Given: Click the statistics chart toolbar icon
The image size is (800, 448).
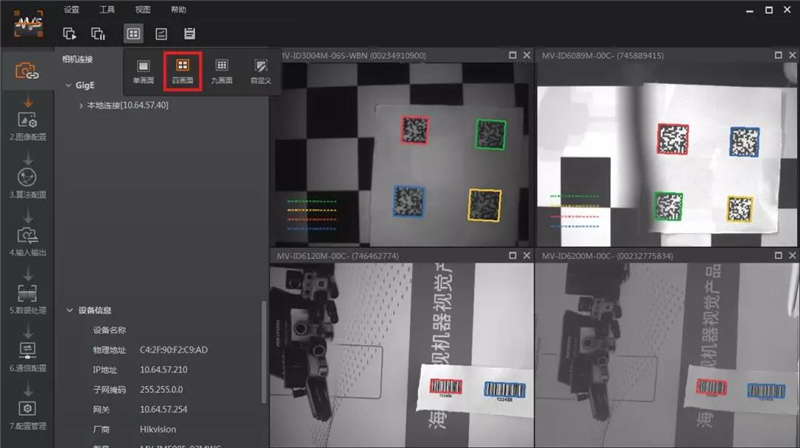Looking at the screenshot, I should coord(161,34).
